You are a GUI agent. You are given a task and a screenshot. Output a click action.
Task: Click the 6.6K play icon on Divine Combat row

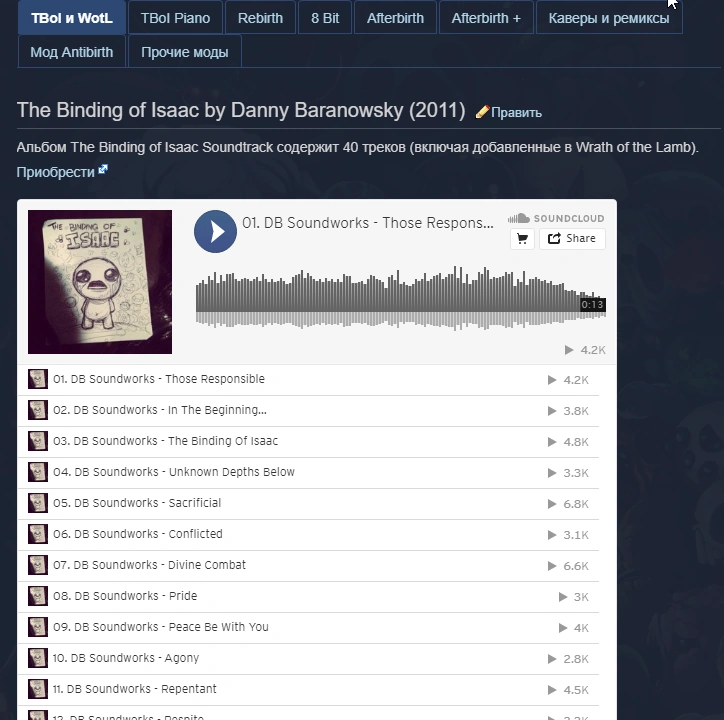click(552, 566)
